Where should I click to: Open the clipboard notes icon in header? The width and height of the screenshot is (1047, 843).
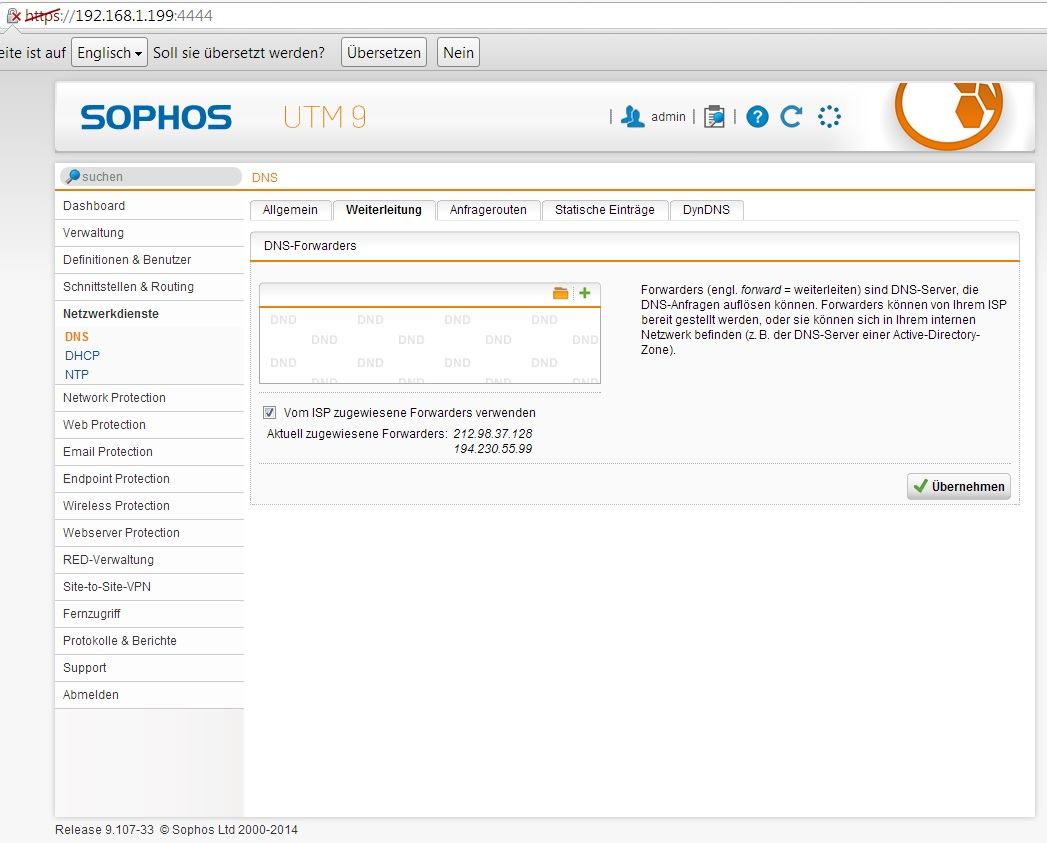coord(714,116)
